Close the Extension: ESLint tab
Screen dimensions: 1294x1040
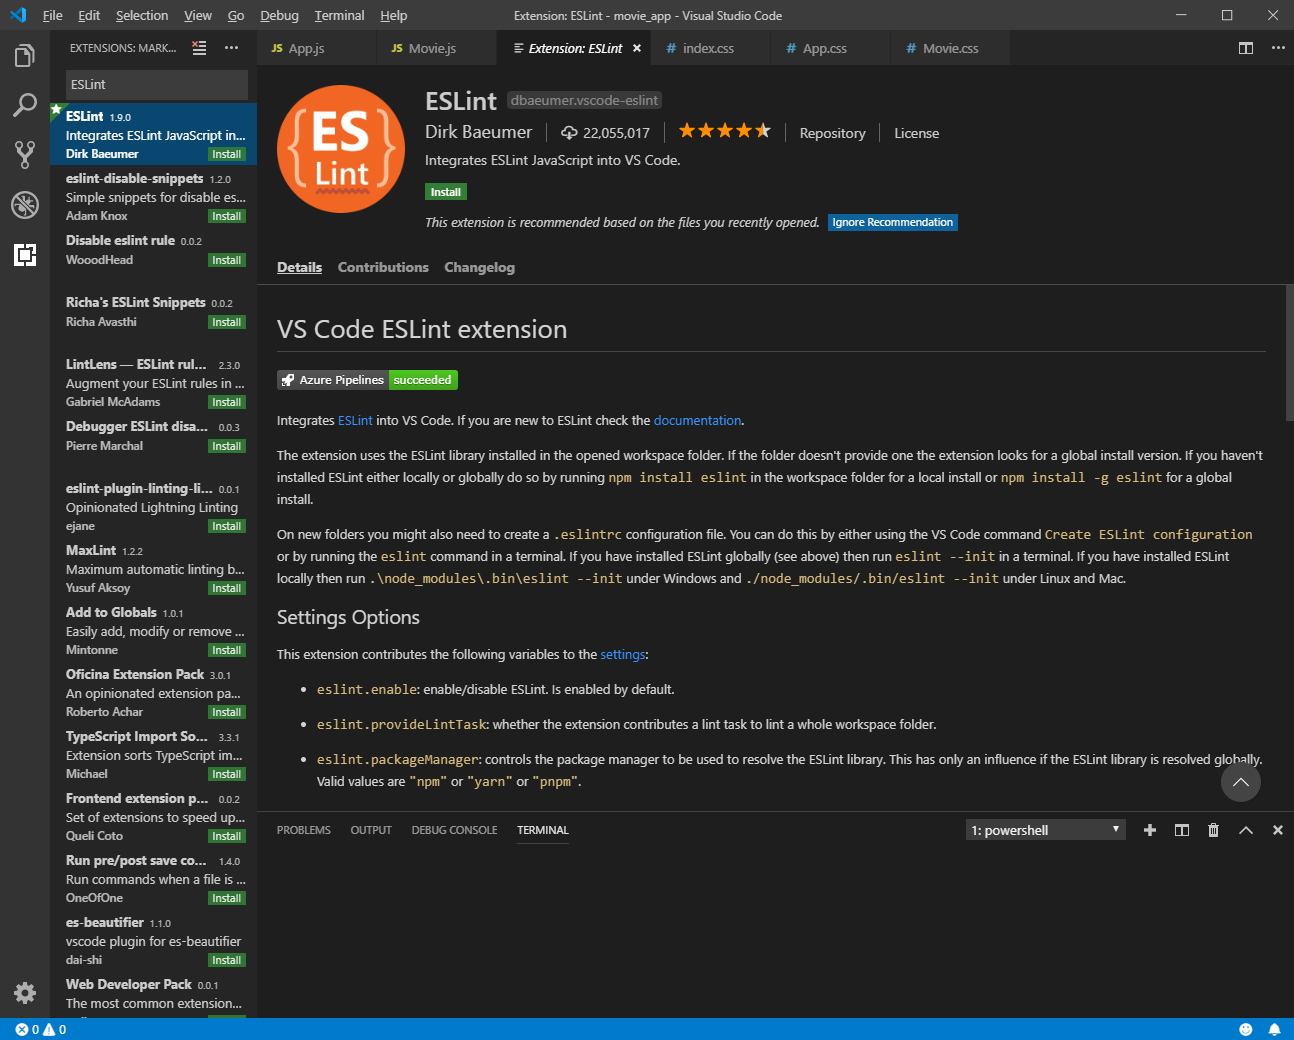pos(637,48)
